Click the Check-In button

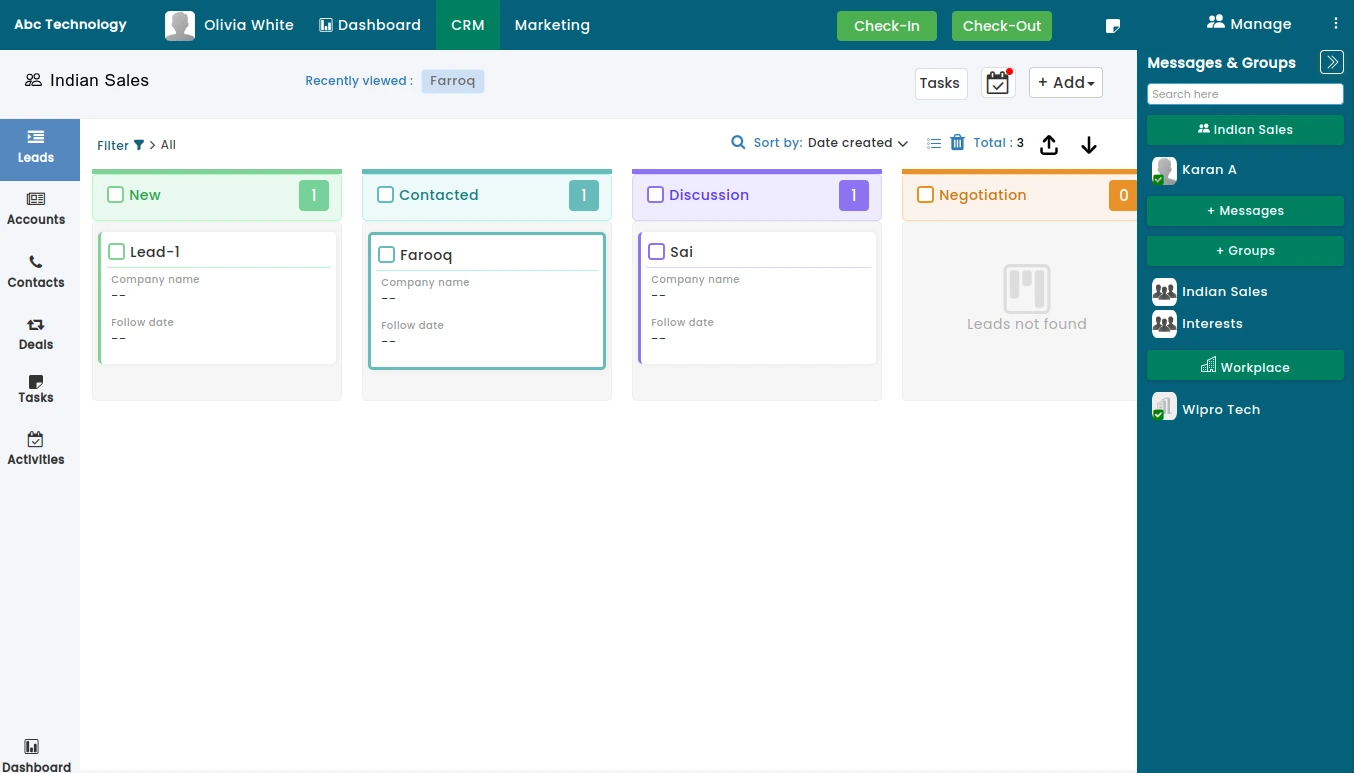(887, 26)
